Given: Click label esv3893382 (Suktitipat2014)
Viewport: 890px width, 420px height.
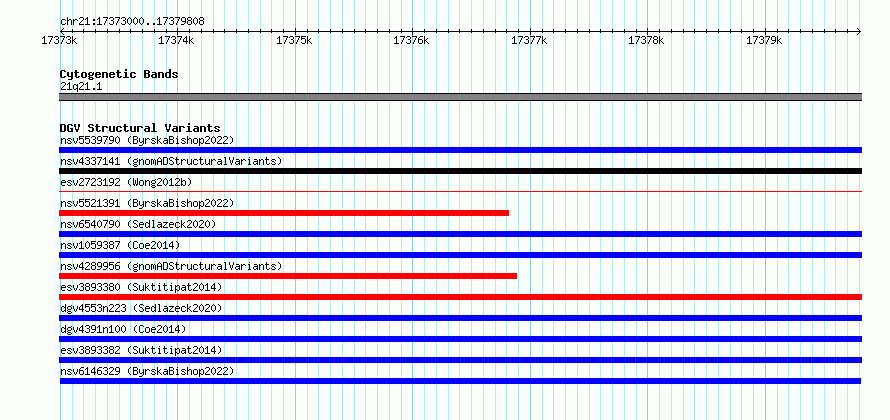Looking at the screenshot, I should 141,350.
